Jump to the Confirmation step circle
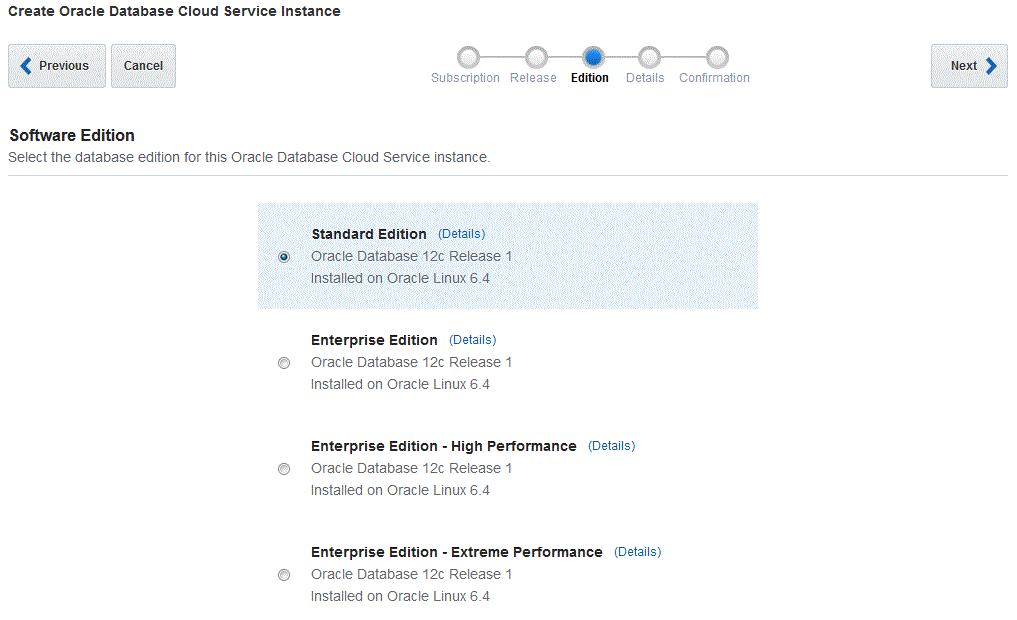The image size is (1017, 620). [717, 57]
